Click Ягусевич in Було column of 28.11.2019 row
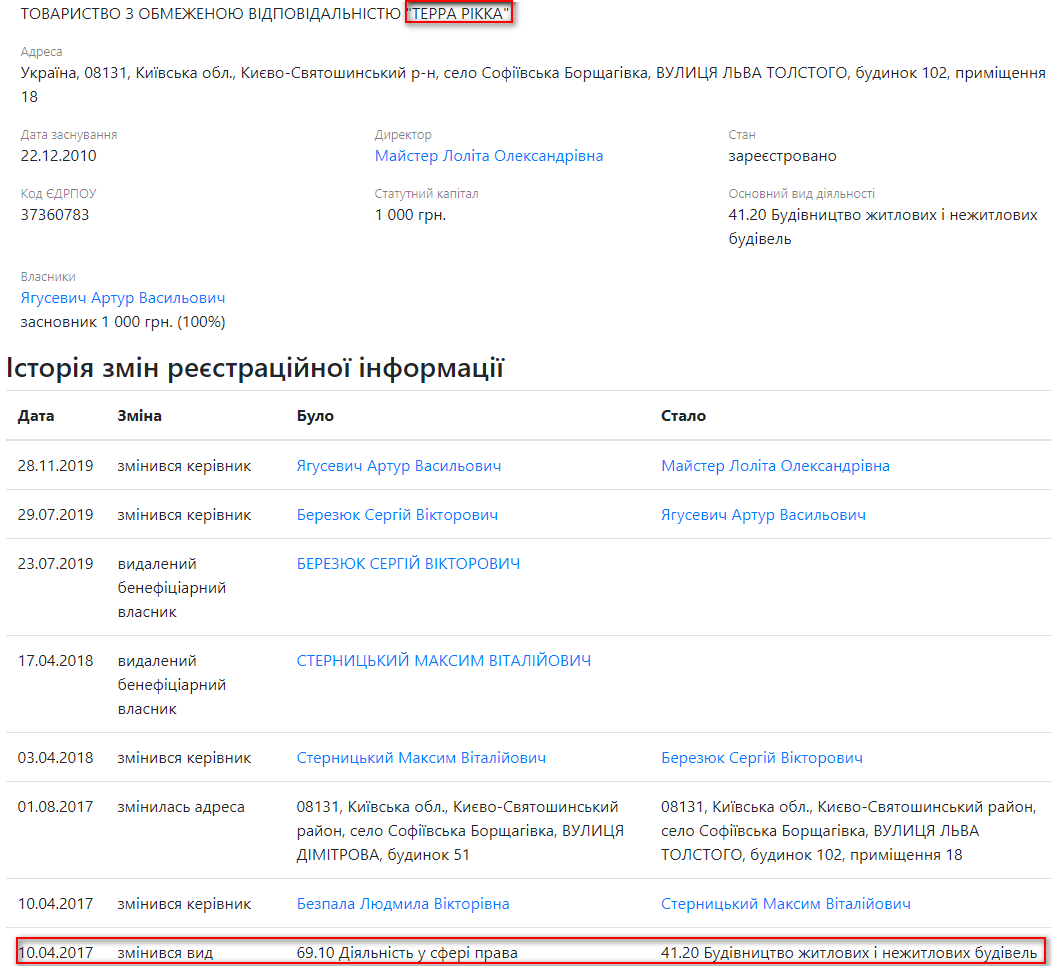 pos(399,466)
